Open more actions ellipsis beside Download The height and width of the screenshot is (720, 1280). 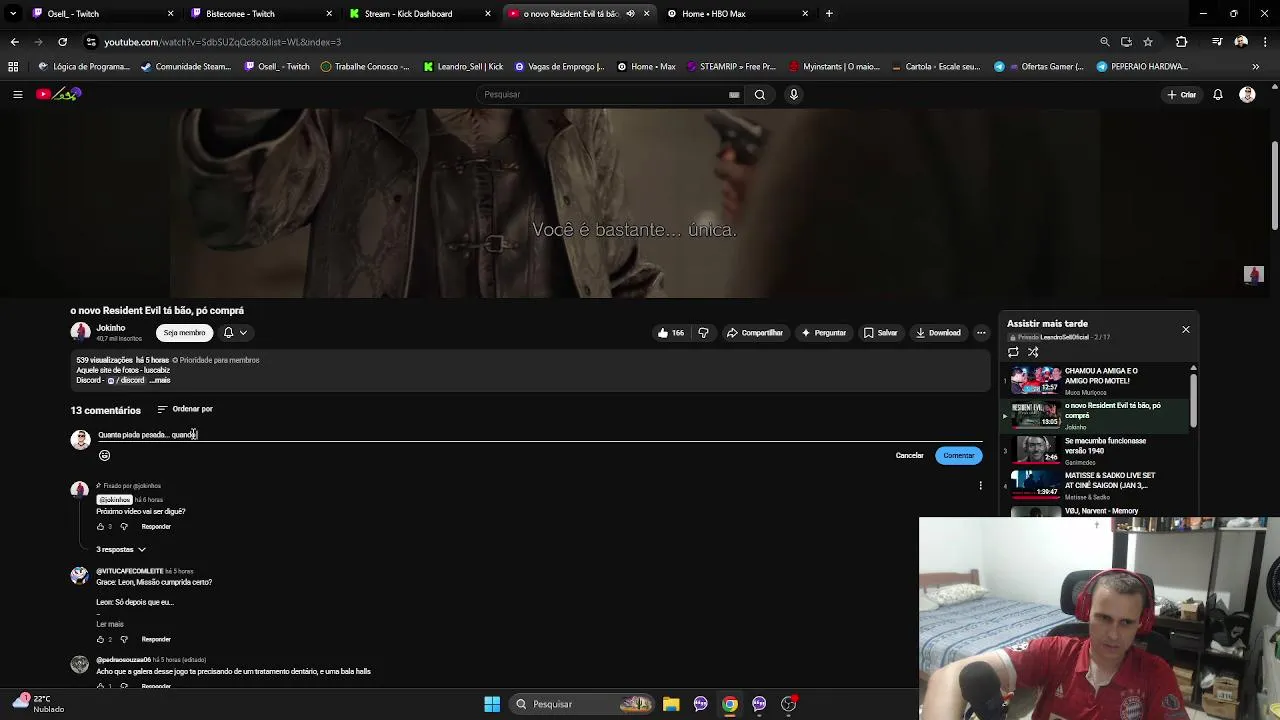(x=981, y=333)
